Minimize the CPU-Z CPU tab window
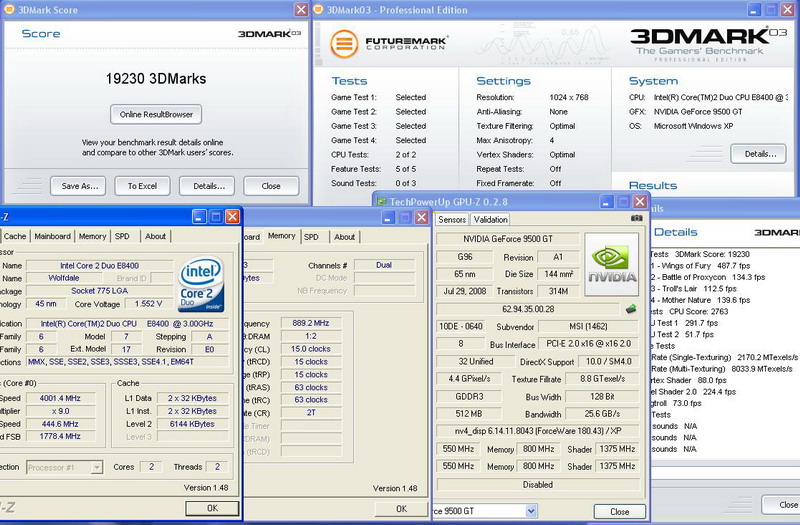The image size is (800, 525). (199, 217)
